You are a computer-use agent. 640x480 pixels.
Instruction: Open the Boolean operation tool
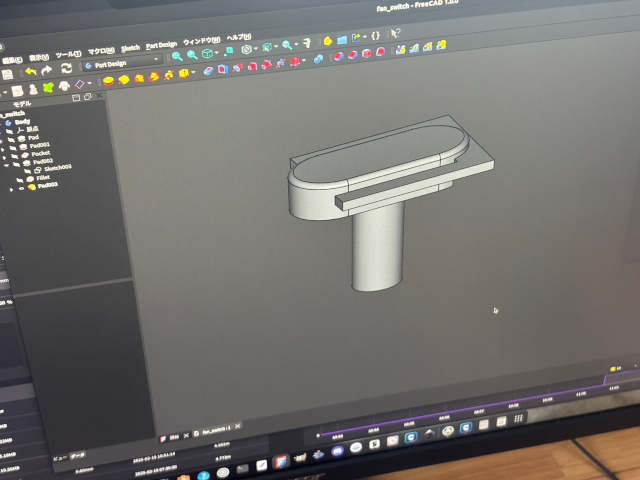click(318, 59)
